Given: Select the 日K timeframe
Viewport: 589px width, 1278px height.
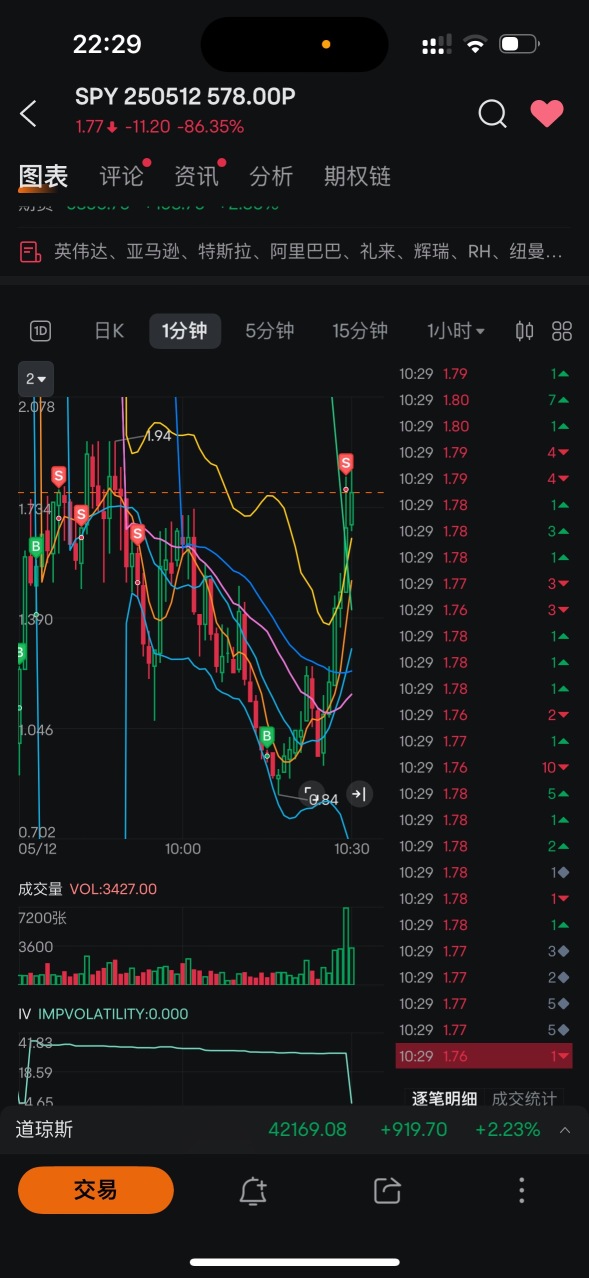Looking at the screenshot, I should (109, 331).
